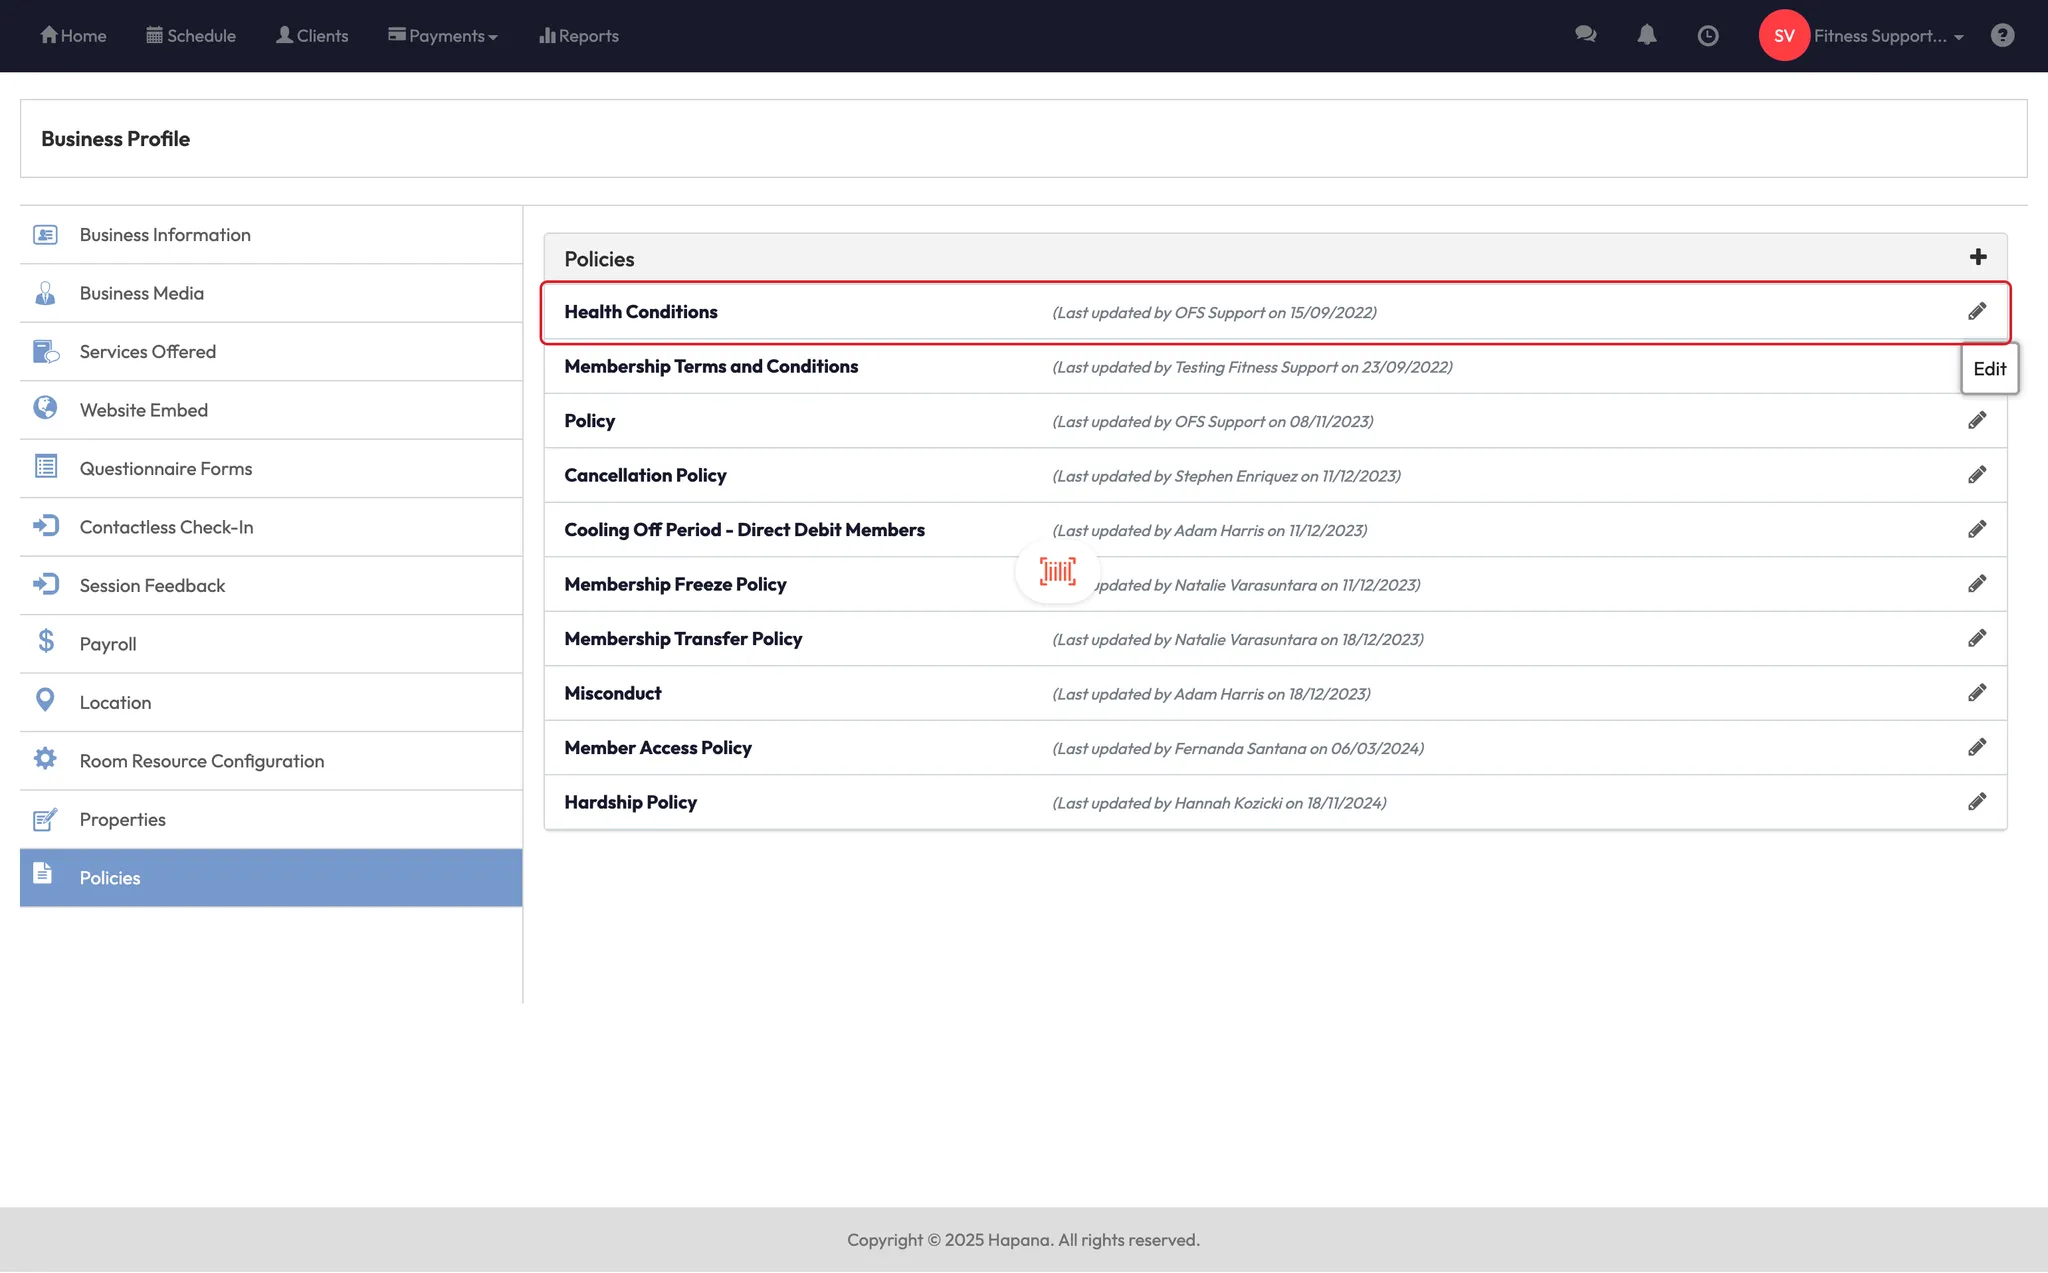Screen dimensions: 2048x1273
Task: Edit Misconduct policy with pencil icon
Action: click(x=1976, y=693)
